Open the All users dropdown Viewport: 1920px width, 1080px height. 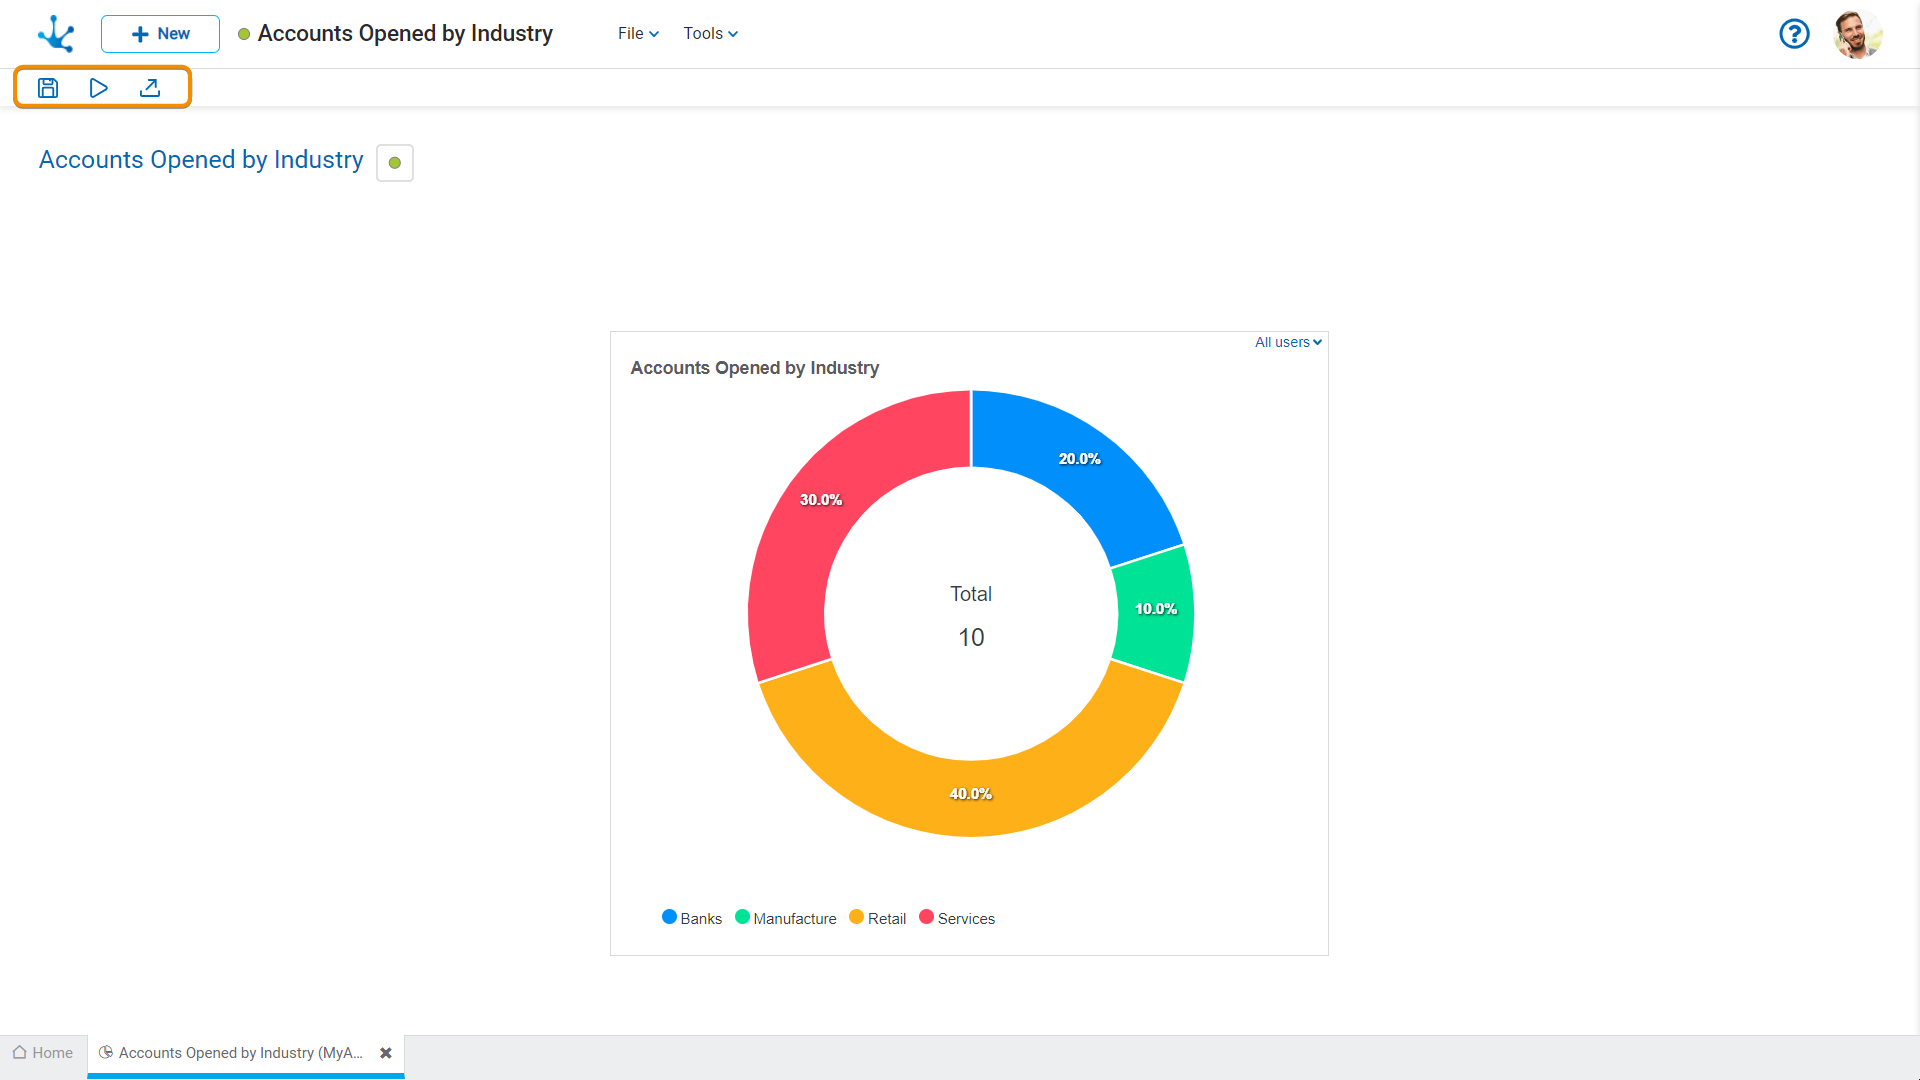pyautogui.click(x=1288, y=342)
